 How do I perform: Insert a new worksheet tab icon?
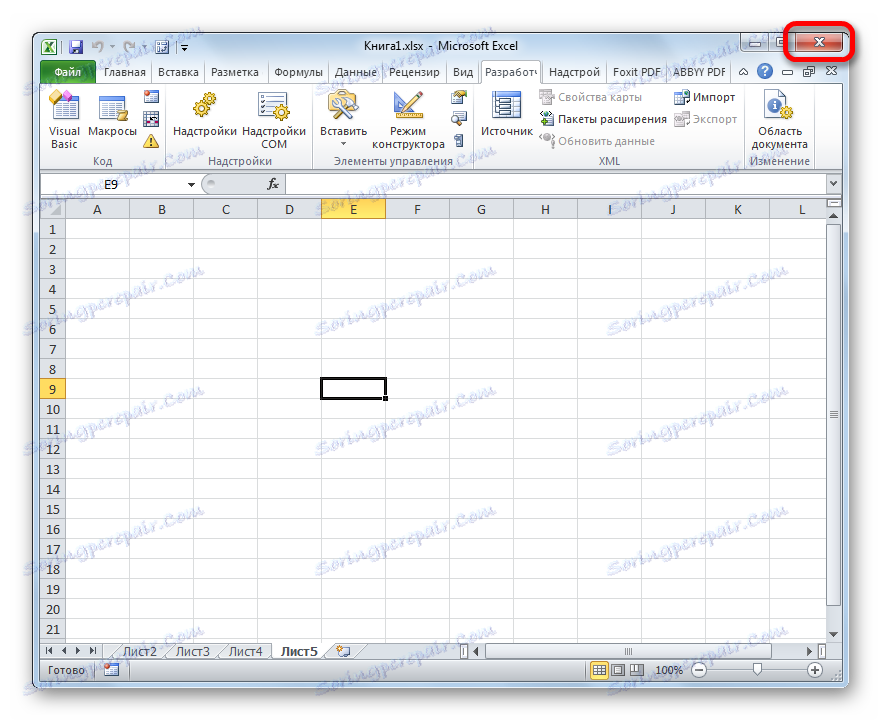(343, 651)
